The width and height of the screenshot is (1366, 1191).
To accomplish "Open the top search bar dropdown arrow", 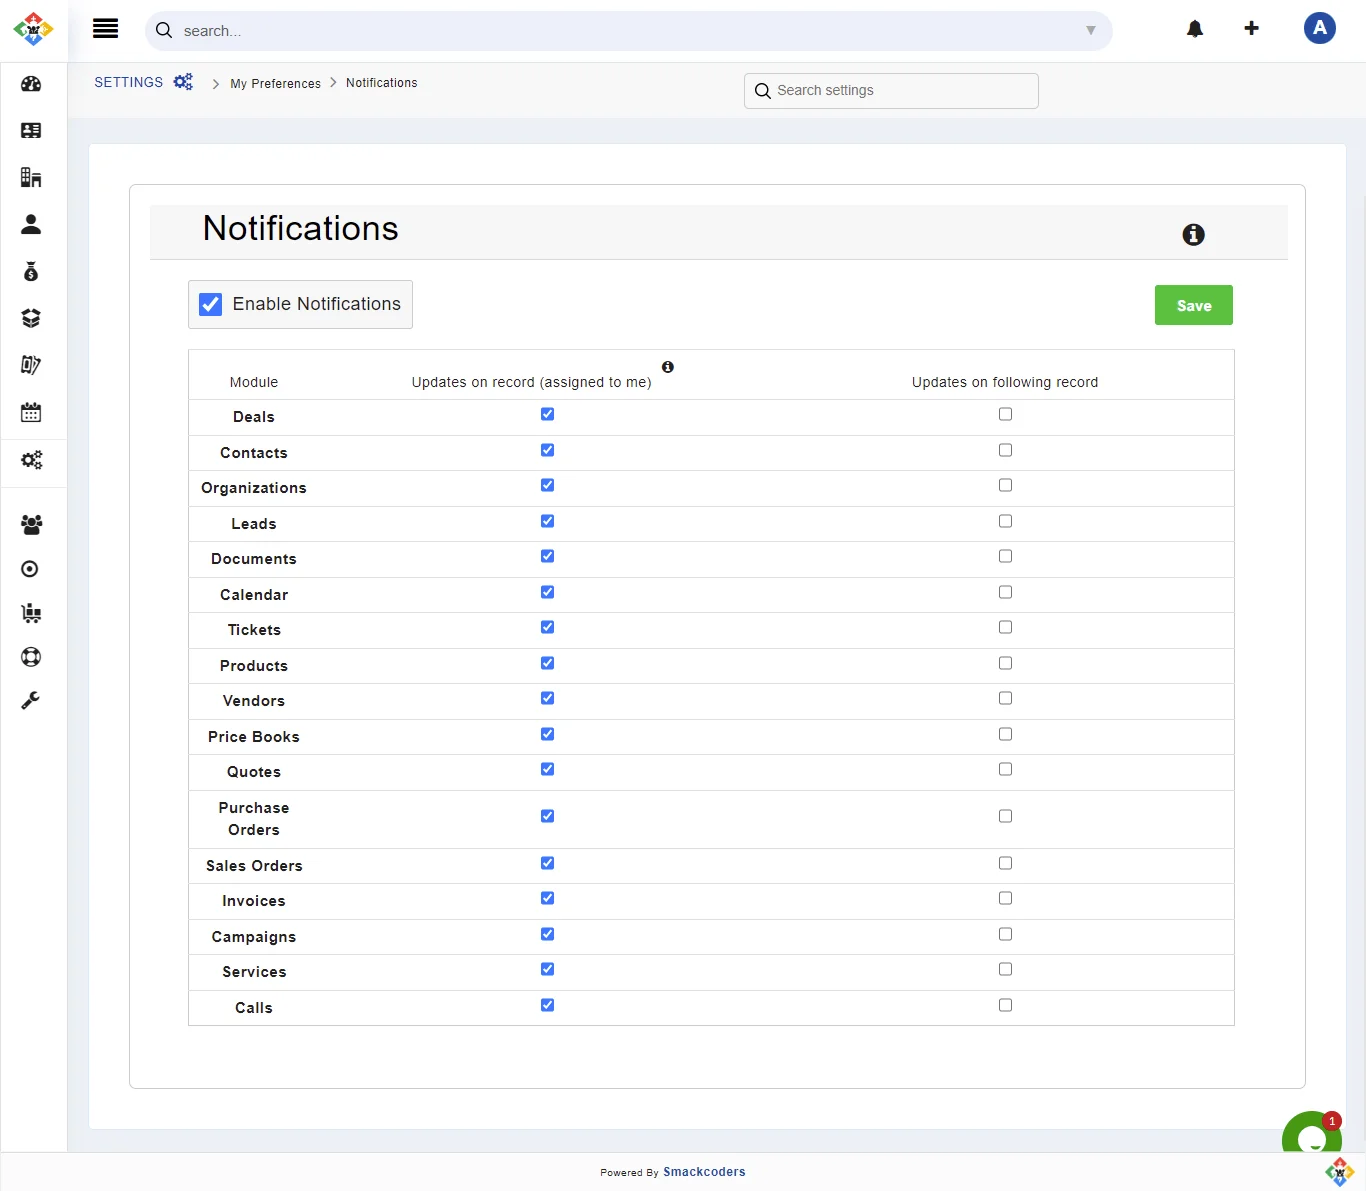I will (x=1091, y=31).
